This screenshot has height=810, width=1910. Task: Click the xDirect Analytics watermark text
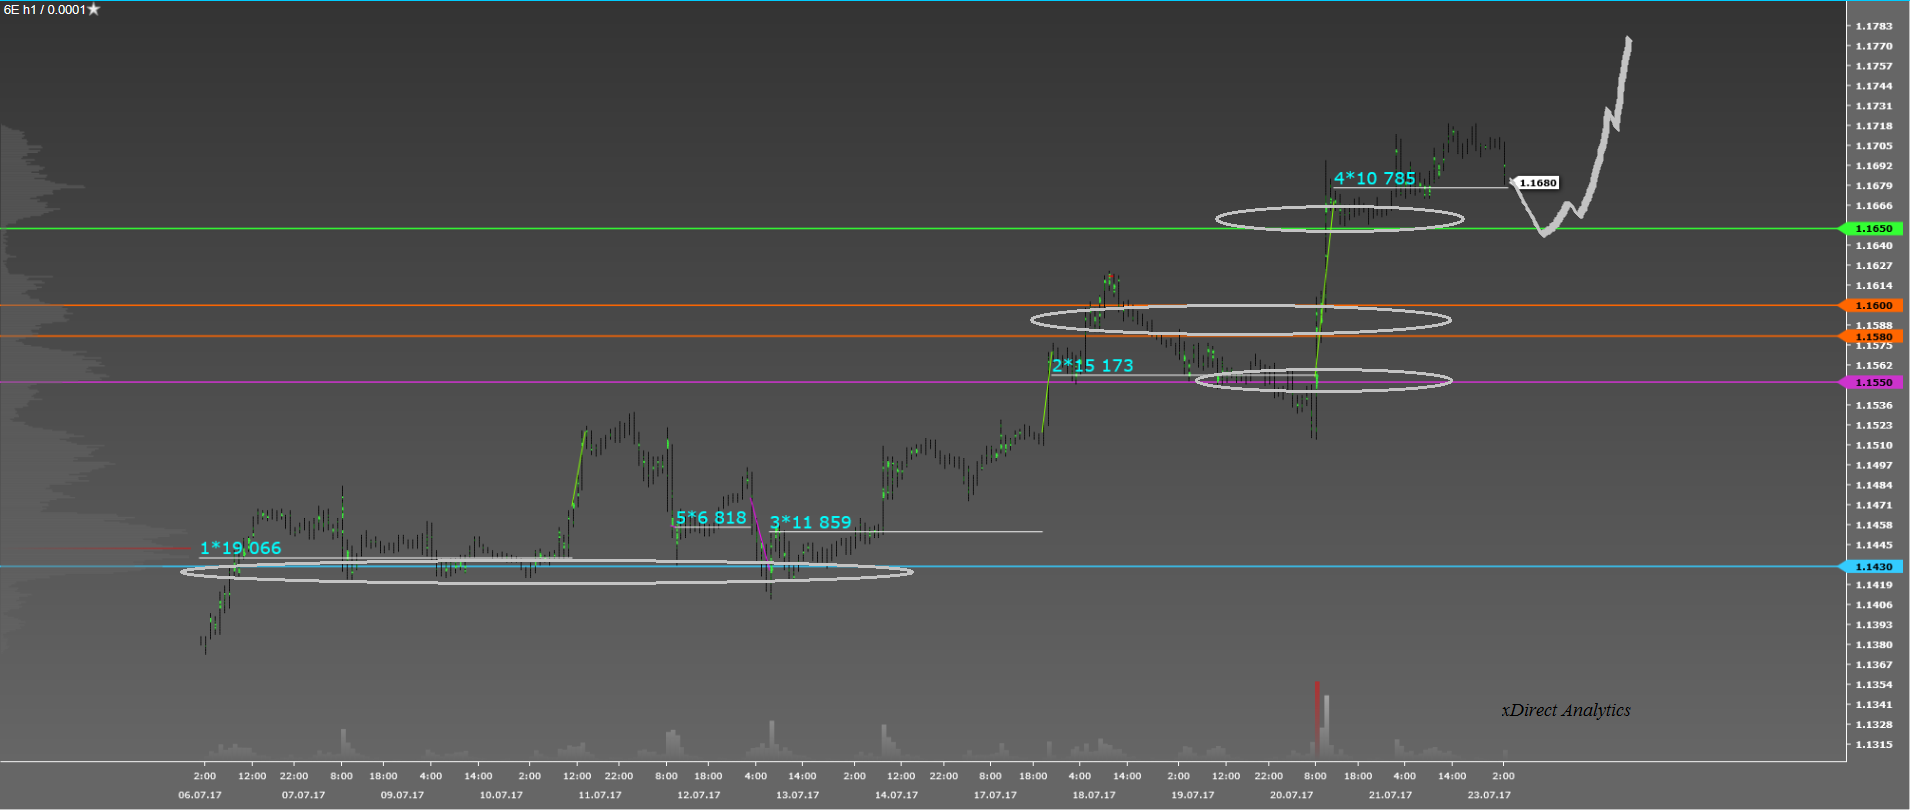1565,710
